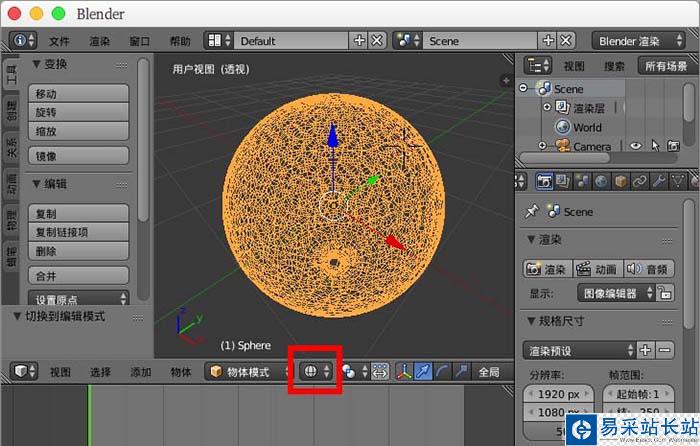
Task: Collapse the 变换 panel
Action: [x=36, y=64]
